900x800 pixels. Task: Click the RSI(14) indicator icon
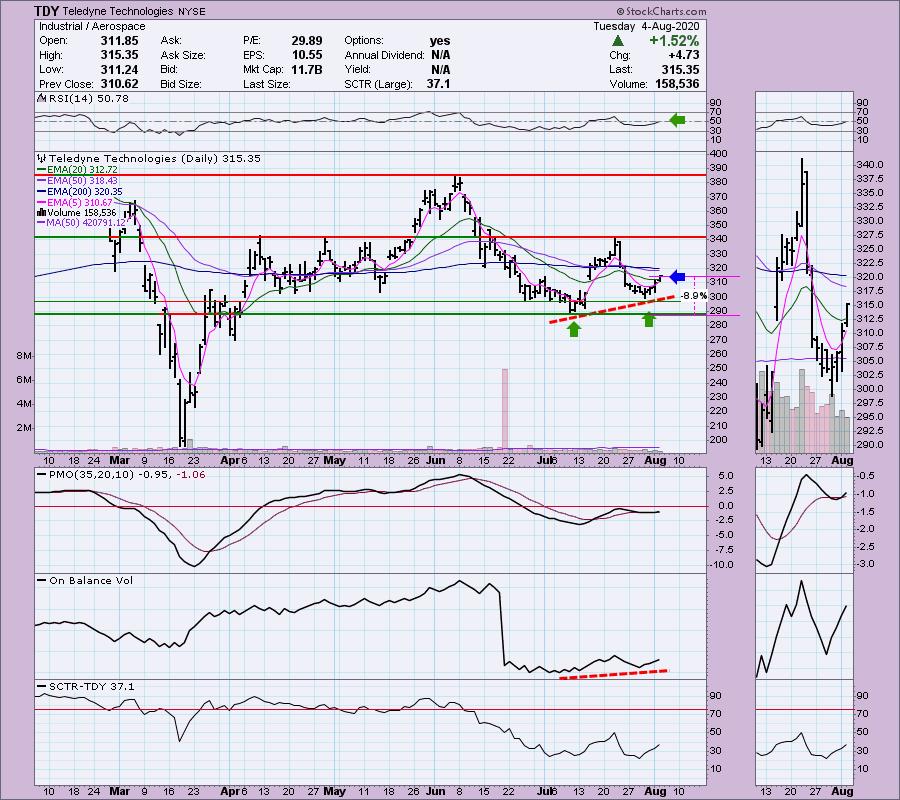point(39,98)
